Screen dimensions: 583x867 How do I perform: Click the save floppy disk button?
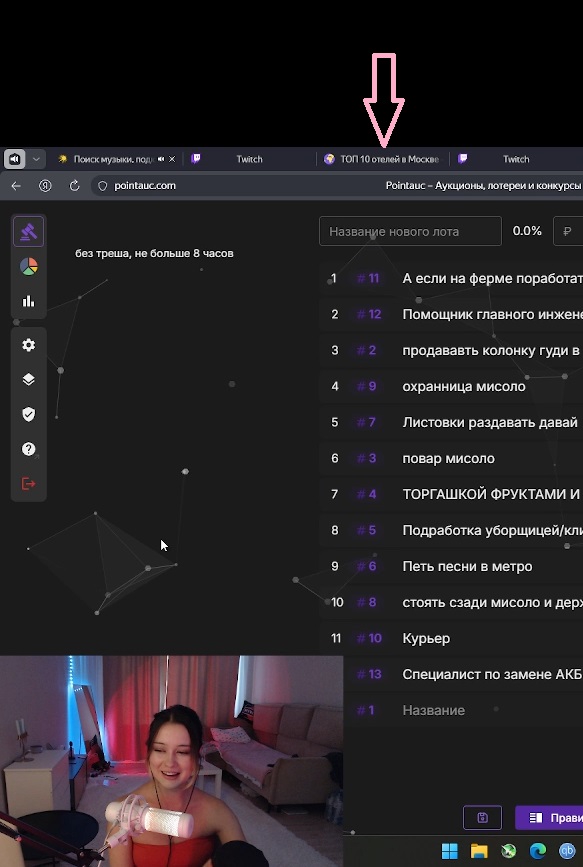pos(482,817)
